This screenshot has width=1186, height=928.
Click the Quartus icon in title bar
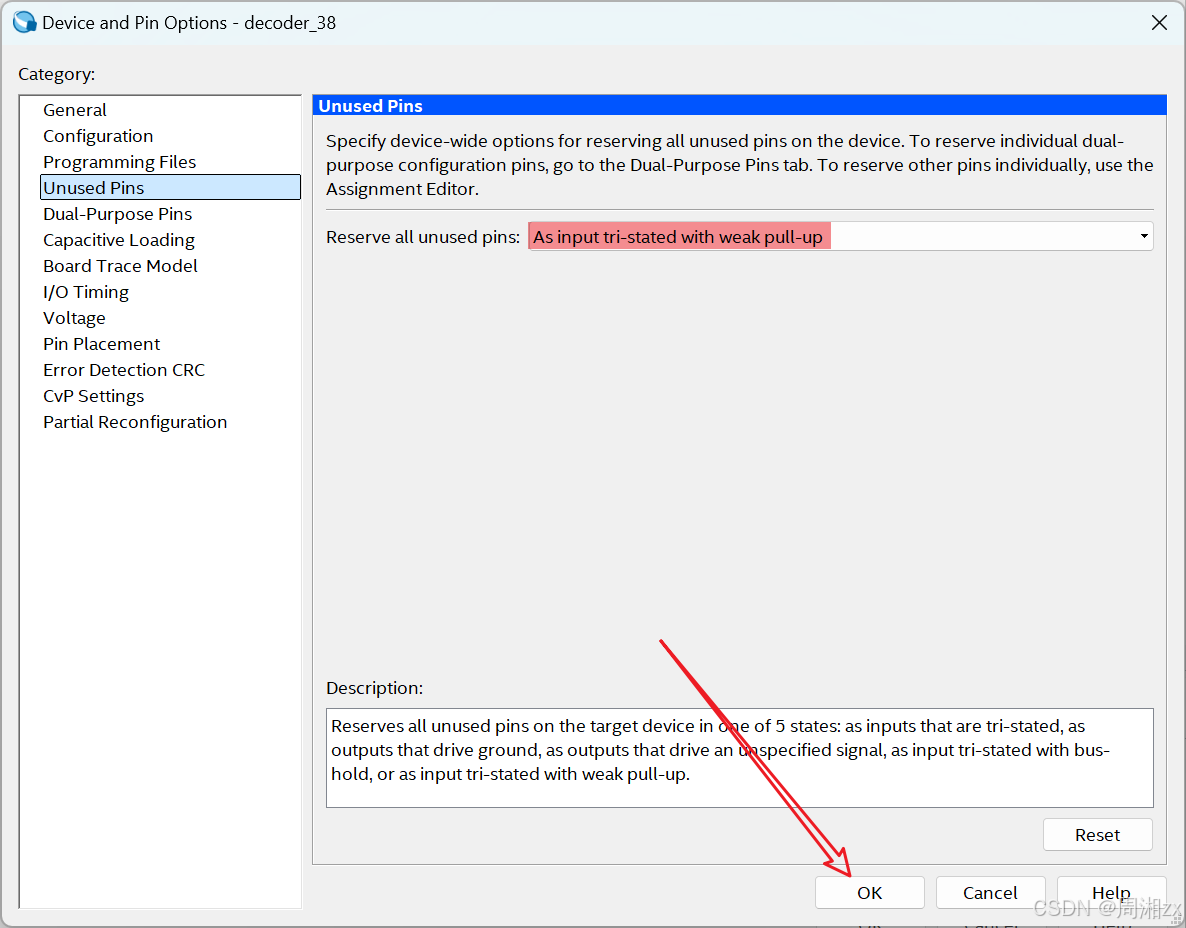point(24,23)
